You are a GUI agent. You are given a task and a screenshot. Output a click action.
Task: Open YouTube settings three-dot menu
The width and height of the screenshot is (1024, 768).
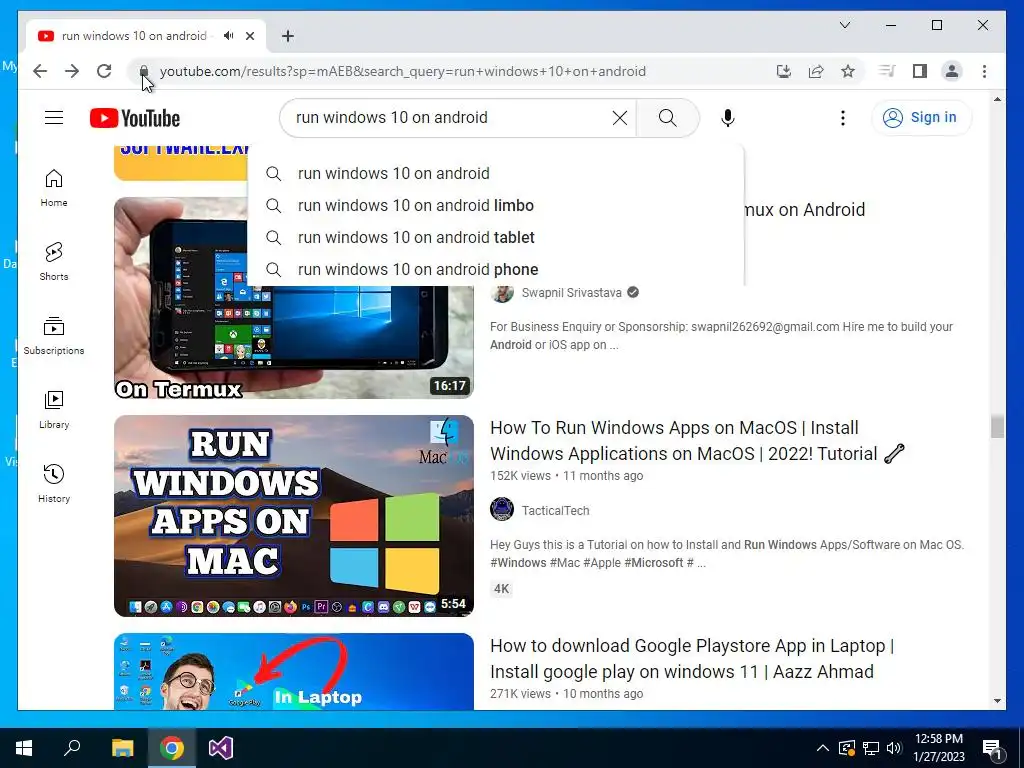click(x=843, y=118)
